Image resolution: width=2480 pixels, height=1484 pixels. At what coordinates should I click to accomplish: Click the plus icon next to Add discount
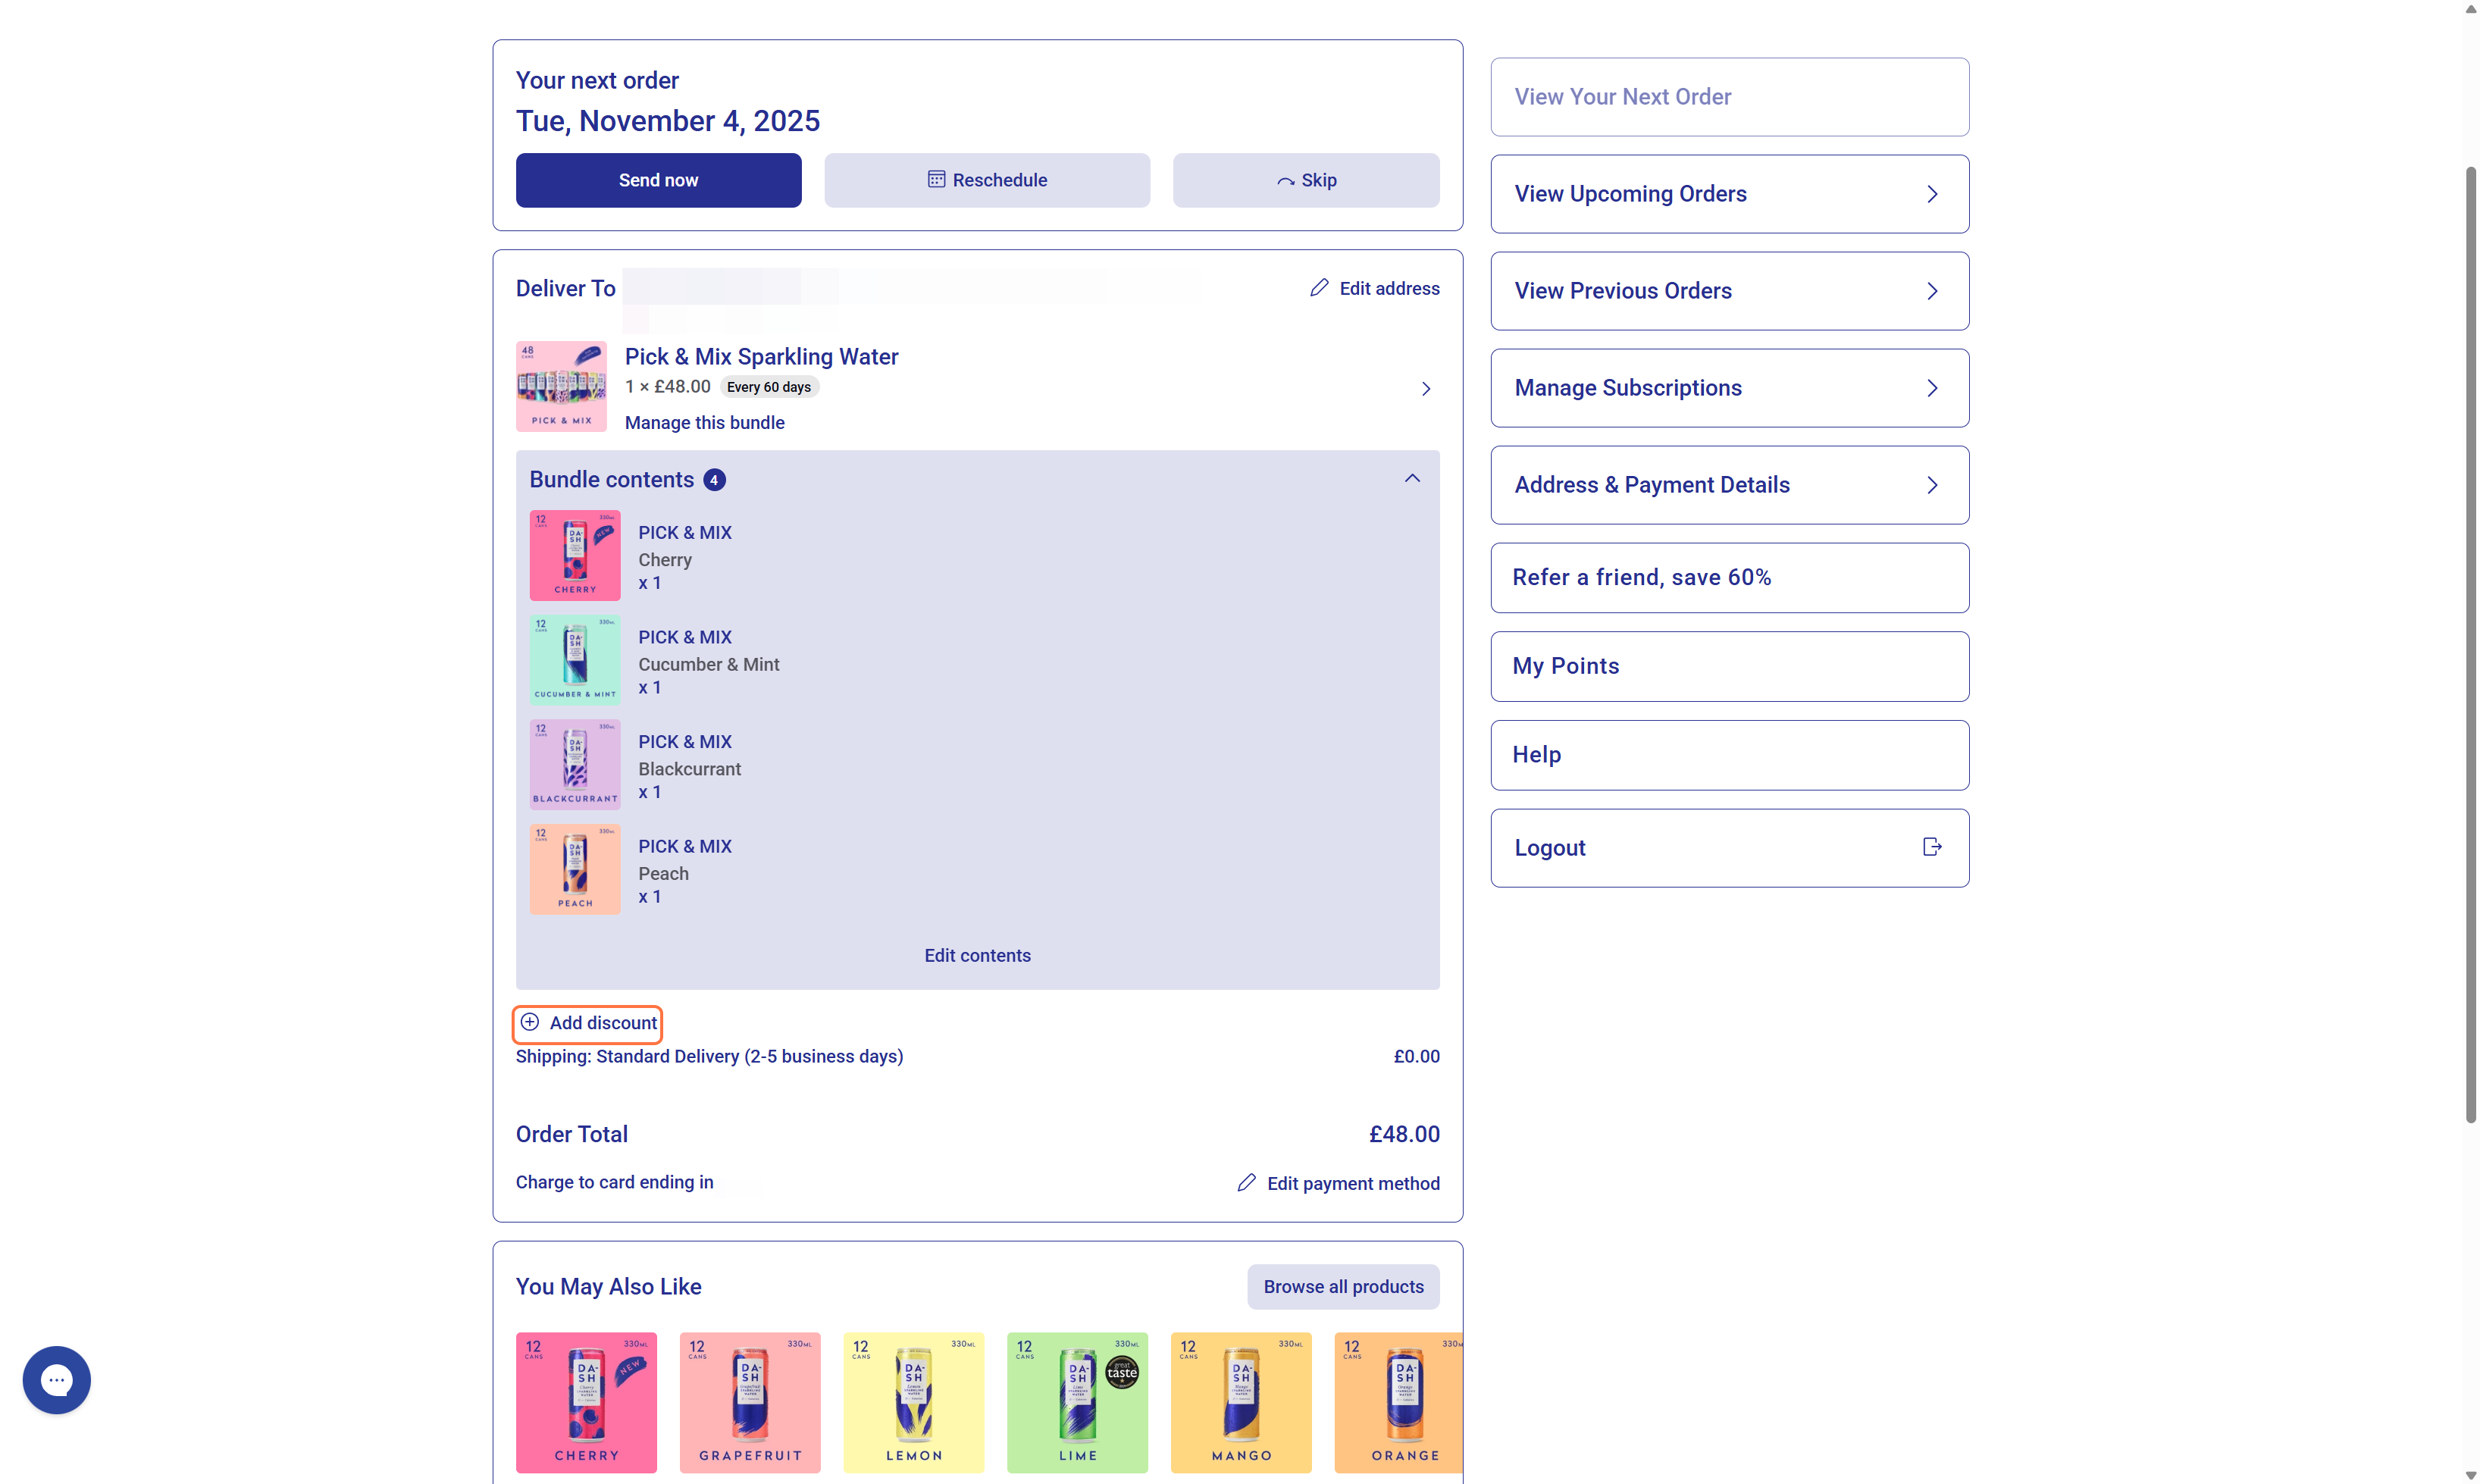click(x=530, y=1022)
